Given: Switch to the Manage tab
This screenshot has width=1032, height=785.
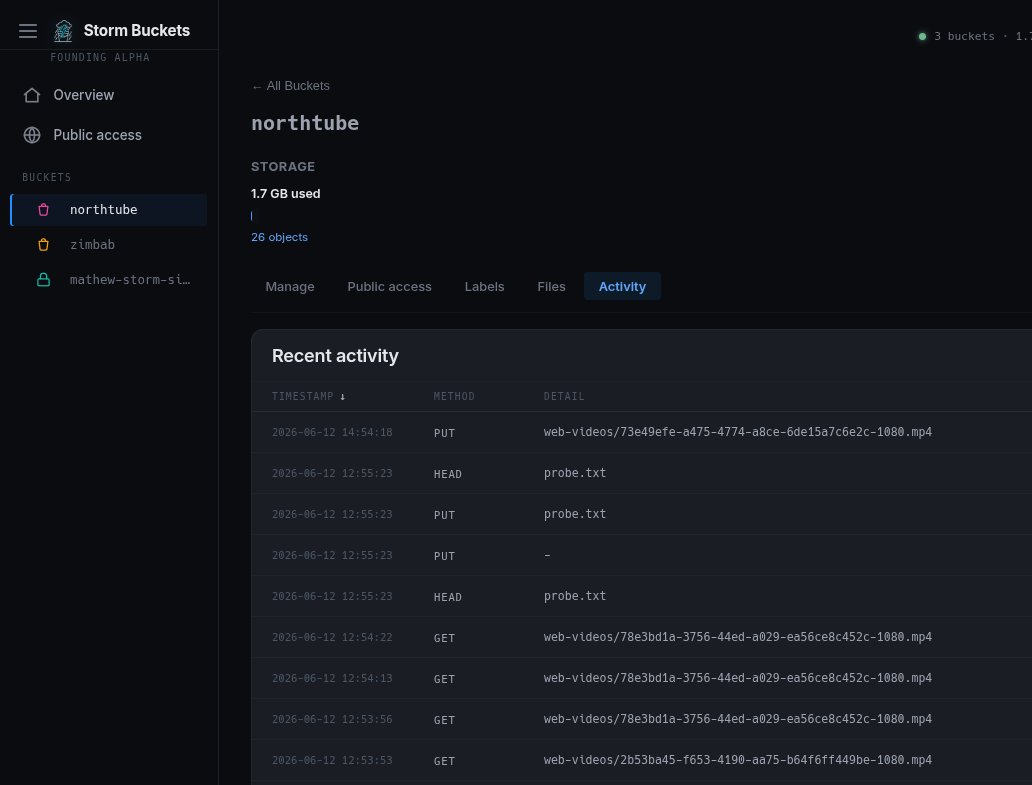Looking at the screenshot, I should (x=290, y=287).
